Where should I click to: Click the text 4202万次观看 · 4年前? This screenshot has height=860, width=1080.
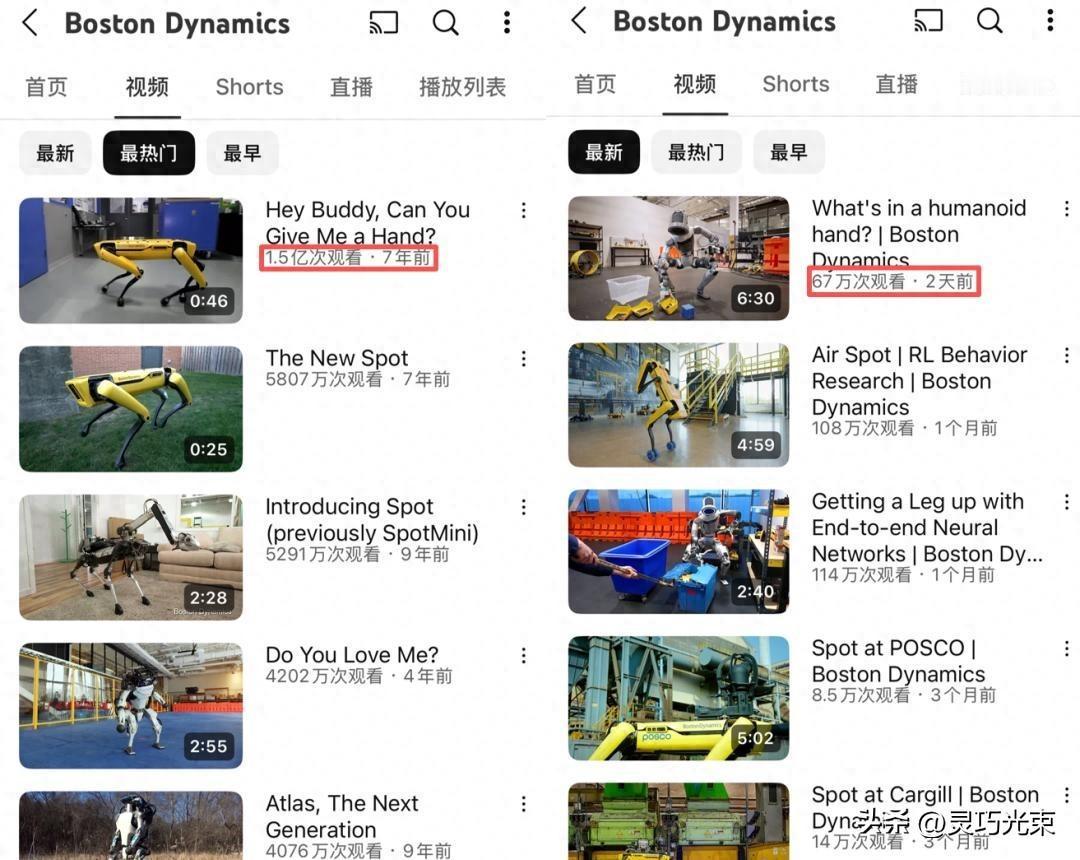coord(359,676)
